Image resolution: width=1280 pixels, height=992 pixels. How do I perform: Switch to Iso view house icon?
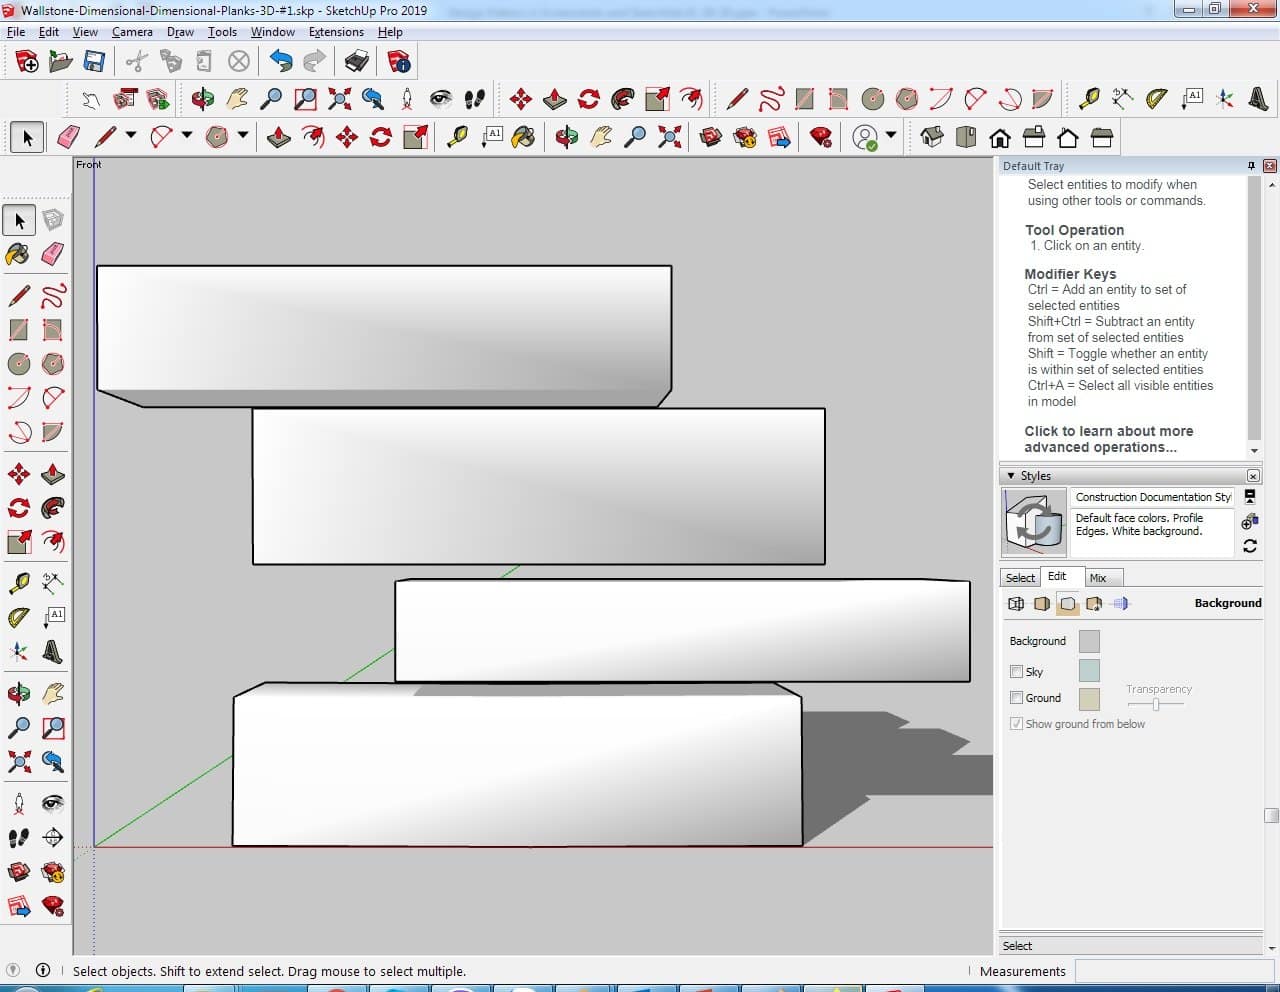pyautogui.click(x=931, y=137)
